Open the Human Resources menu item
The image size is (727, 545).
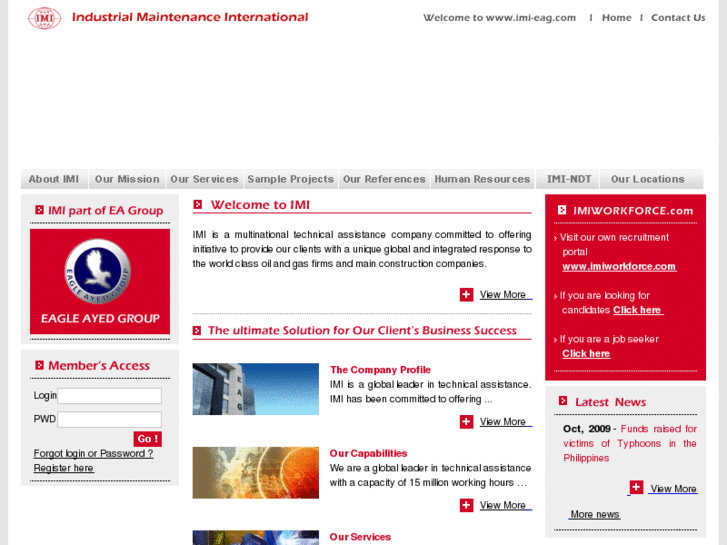(x=482, y=179)
